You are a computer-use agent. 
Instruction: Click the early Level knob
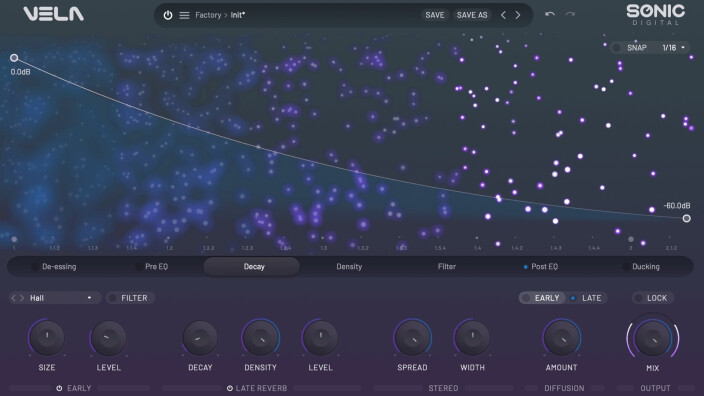point(108,338)
